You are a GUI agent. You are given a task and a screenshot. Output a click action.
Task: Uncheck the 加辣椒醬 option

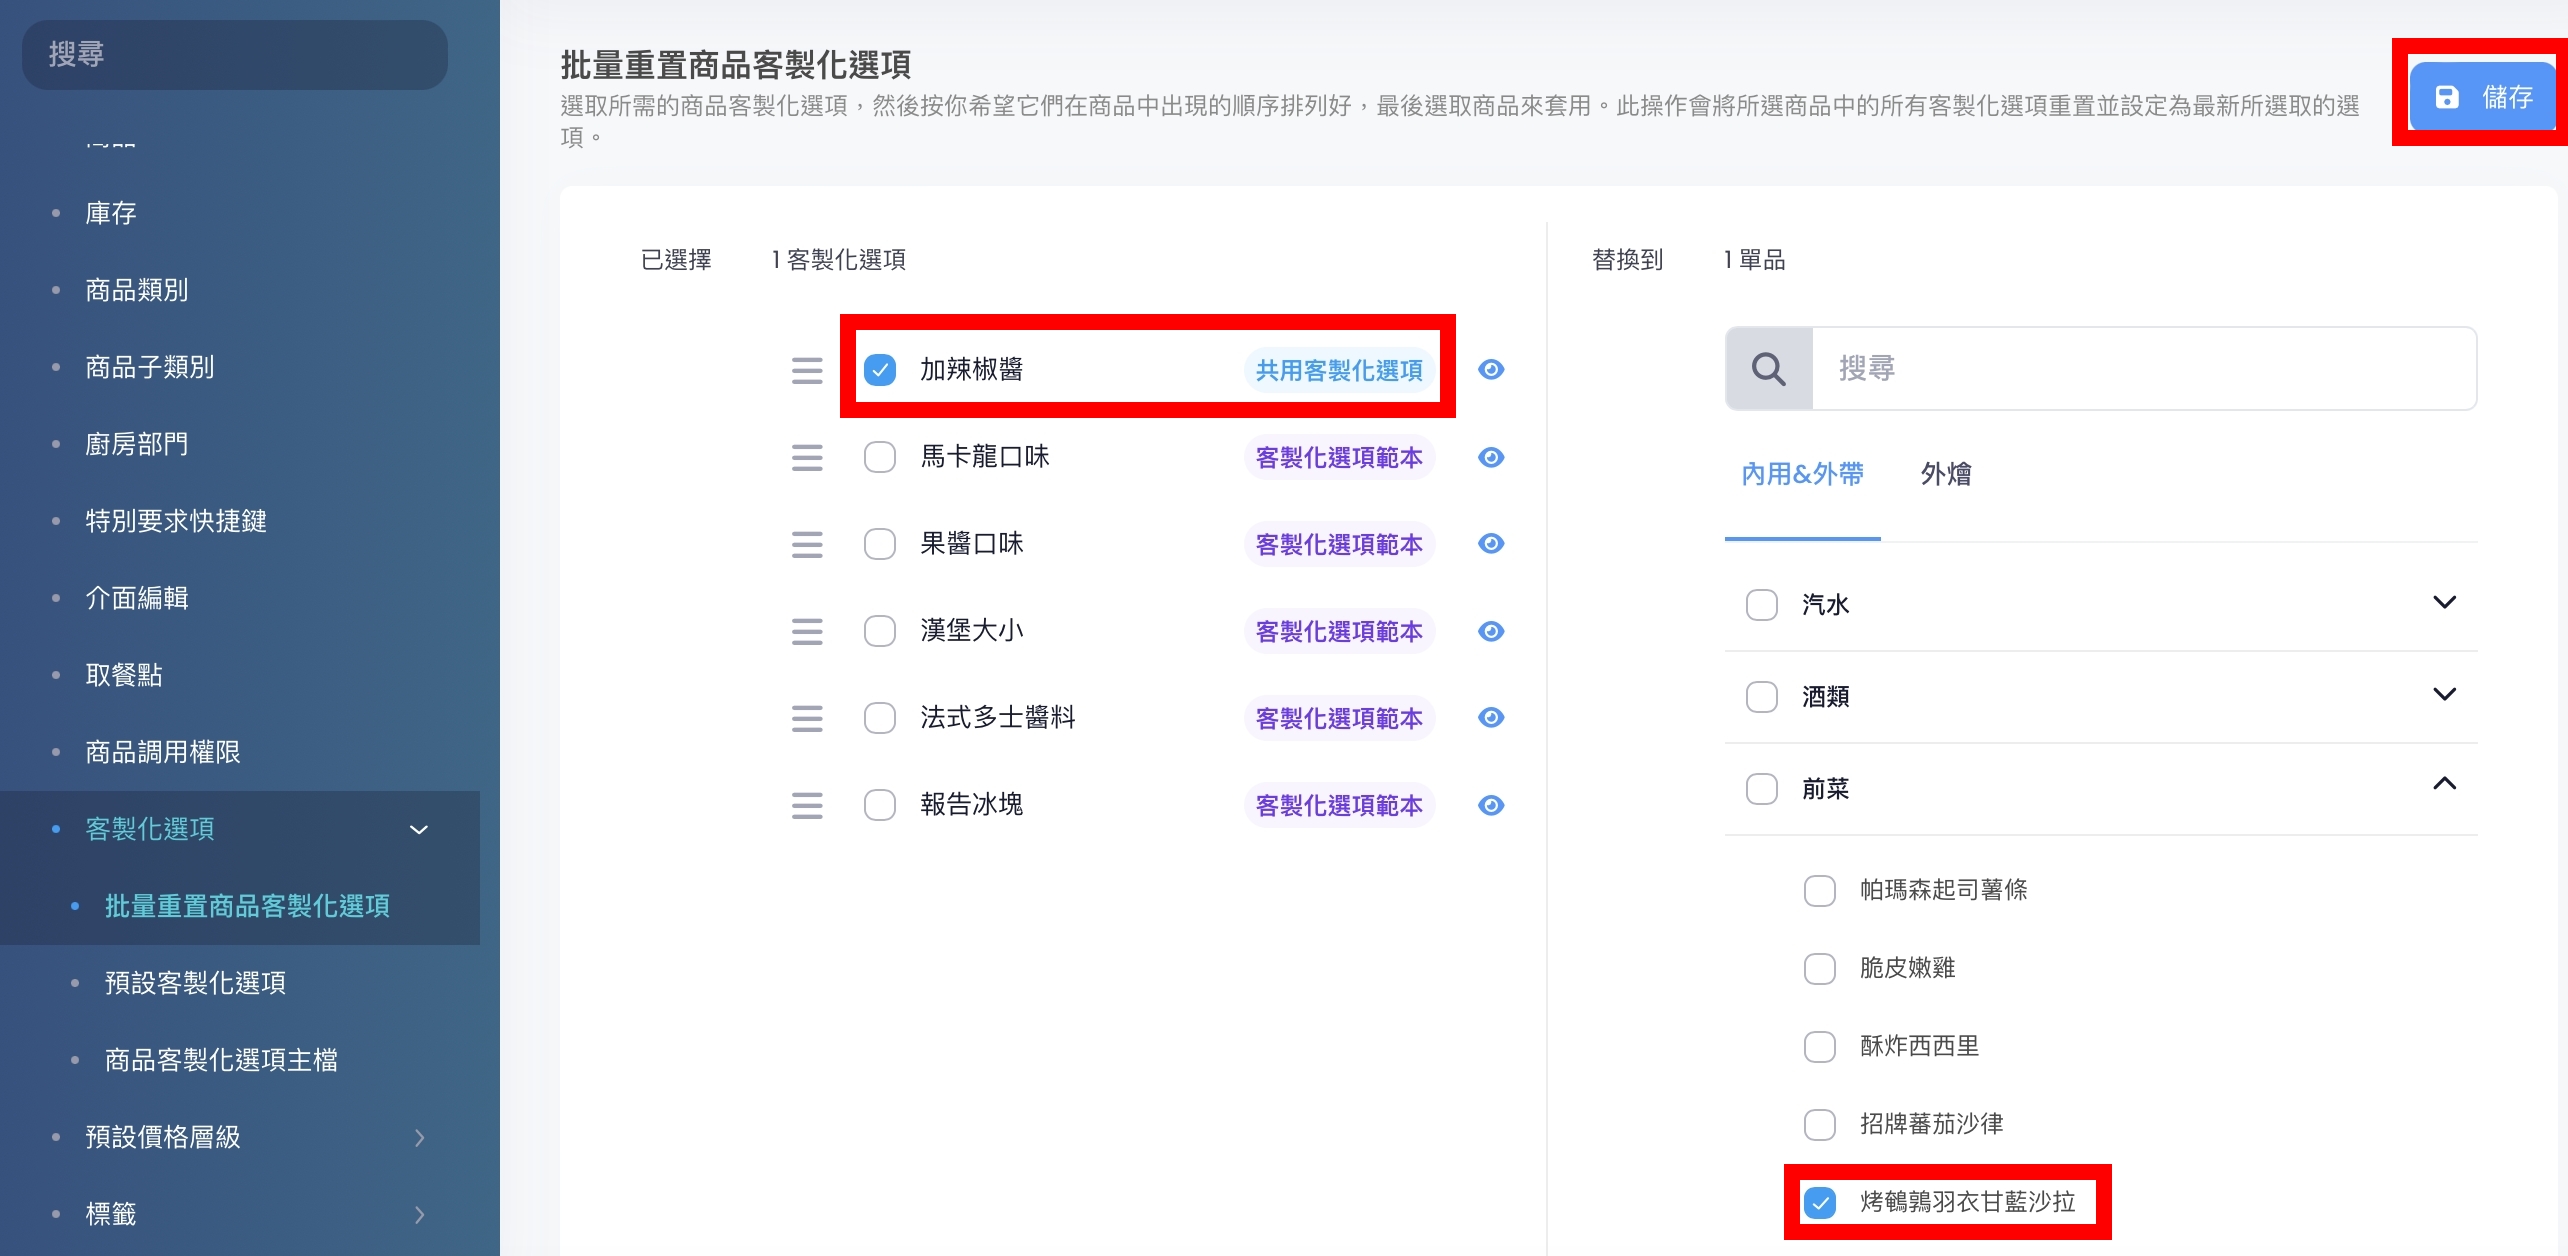coord(880,370)
